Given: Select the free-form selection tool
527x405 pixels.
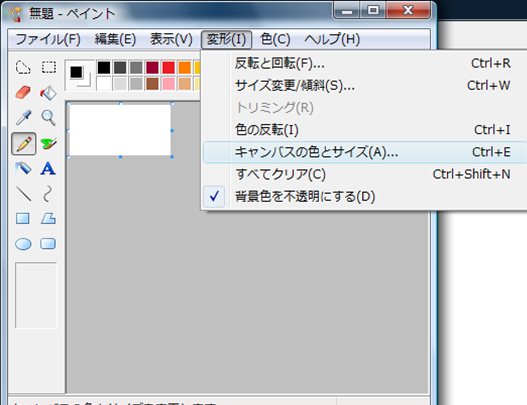Looking at the screenshot, I should click(23, 68).
